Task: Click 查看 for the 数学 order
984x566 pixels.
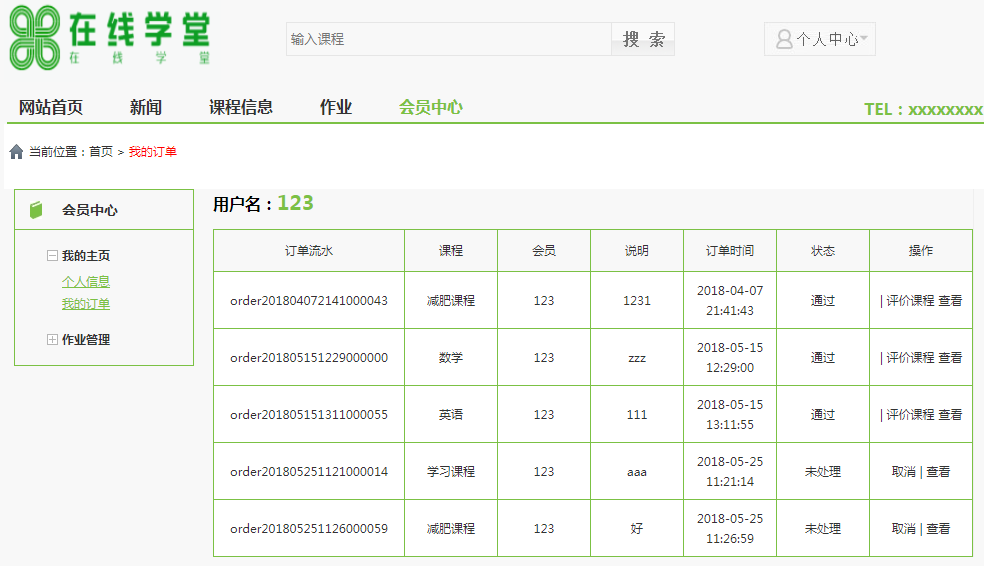Action: pyautogui.click(x=950, y=358)
